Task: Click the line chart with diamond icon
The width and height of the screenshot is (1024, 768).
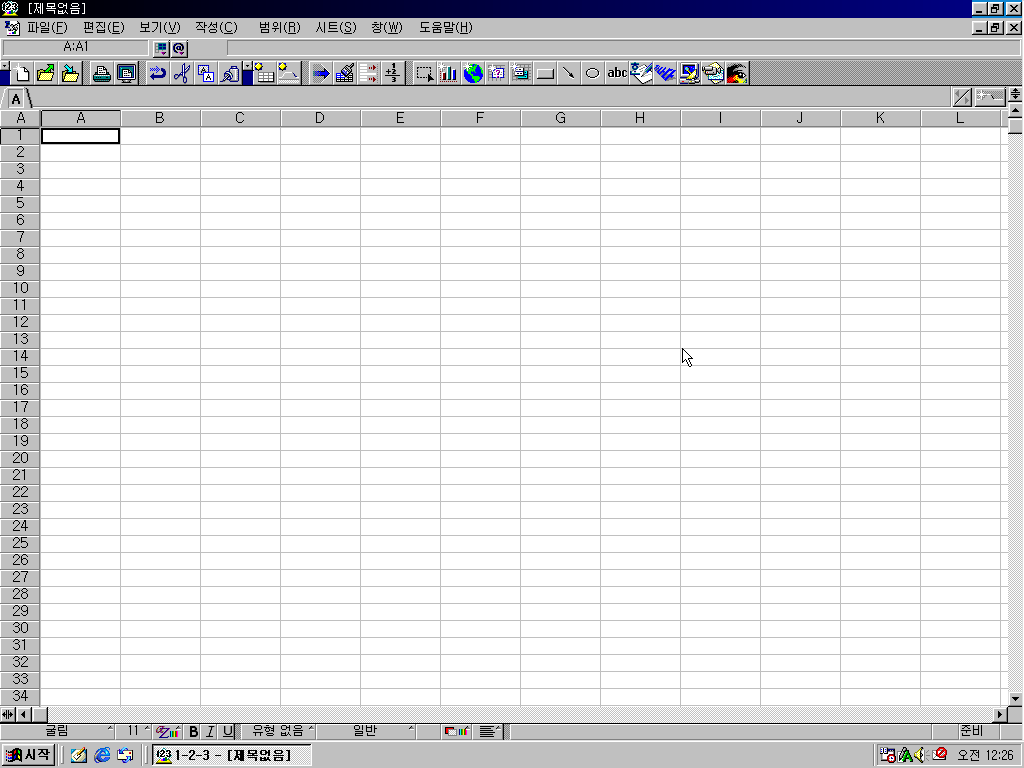Action: point(288,73)
